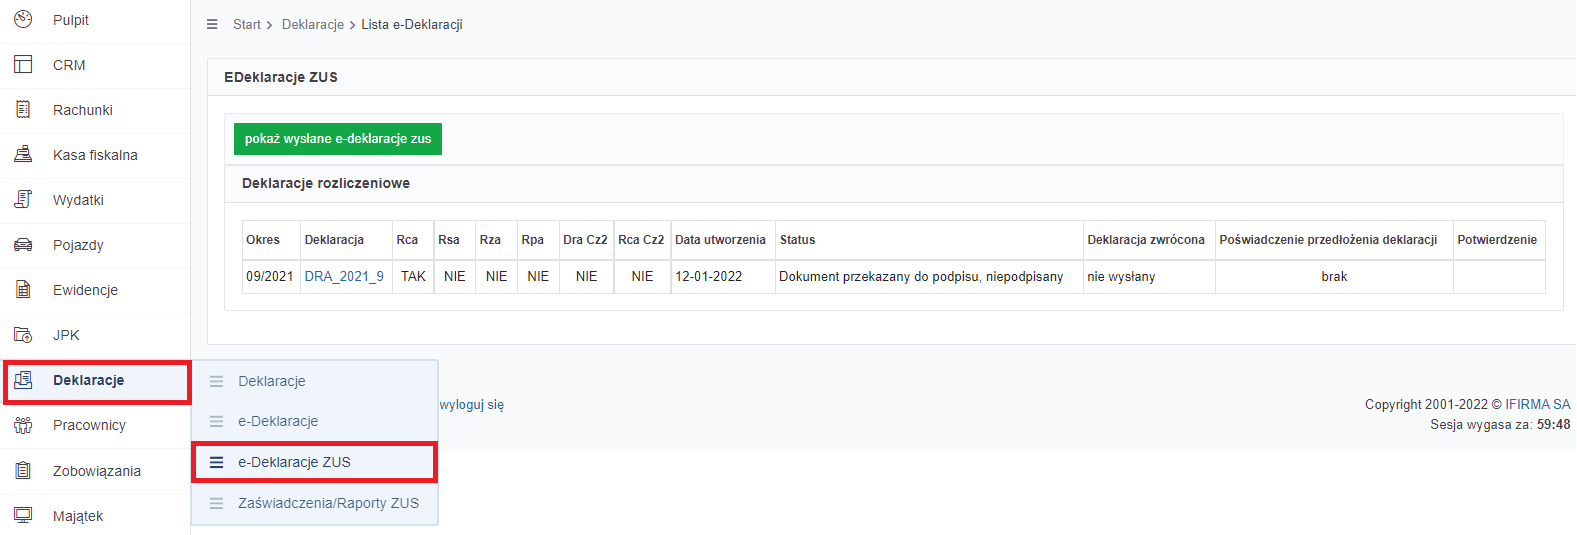Click the CRM sidebar icon
The height and width of the screenshot is (535, 1577).
click(x=23, y=64)
